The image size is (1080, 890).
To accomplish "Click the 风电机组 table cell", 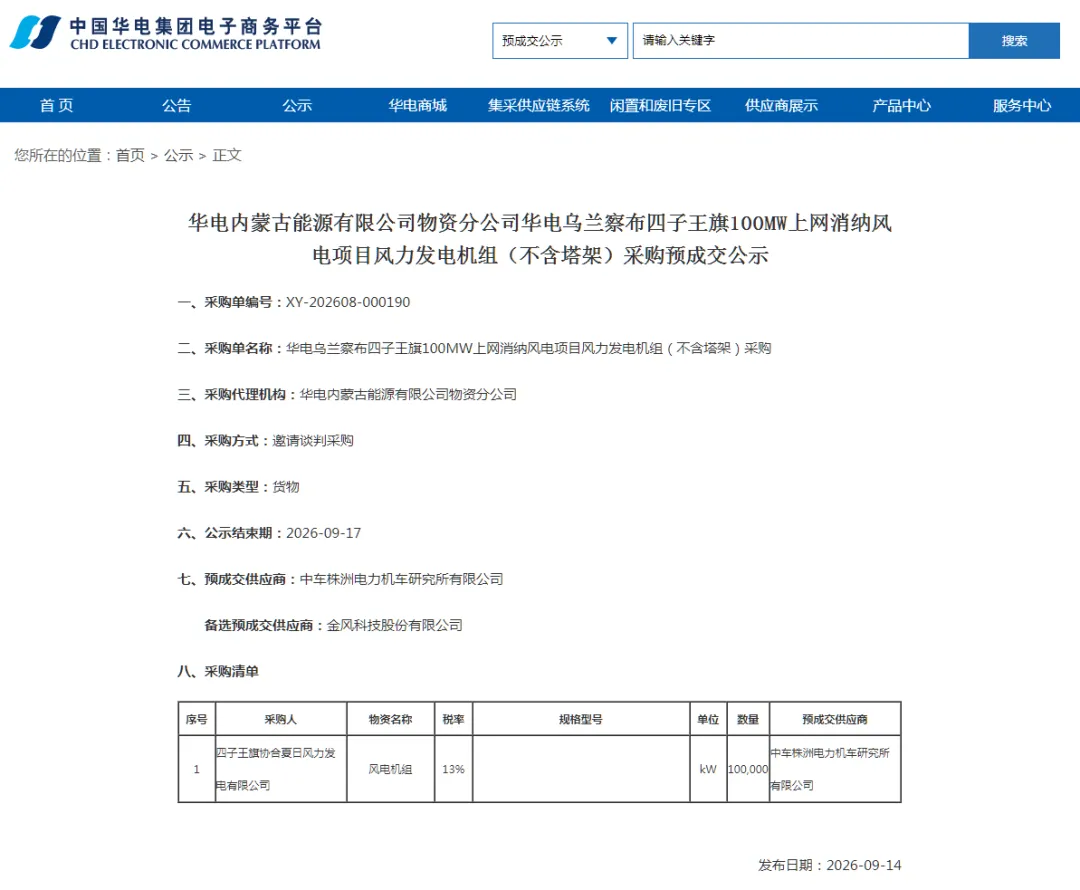I will 391,769.
